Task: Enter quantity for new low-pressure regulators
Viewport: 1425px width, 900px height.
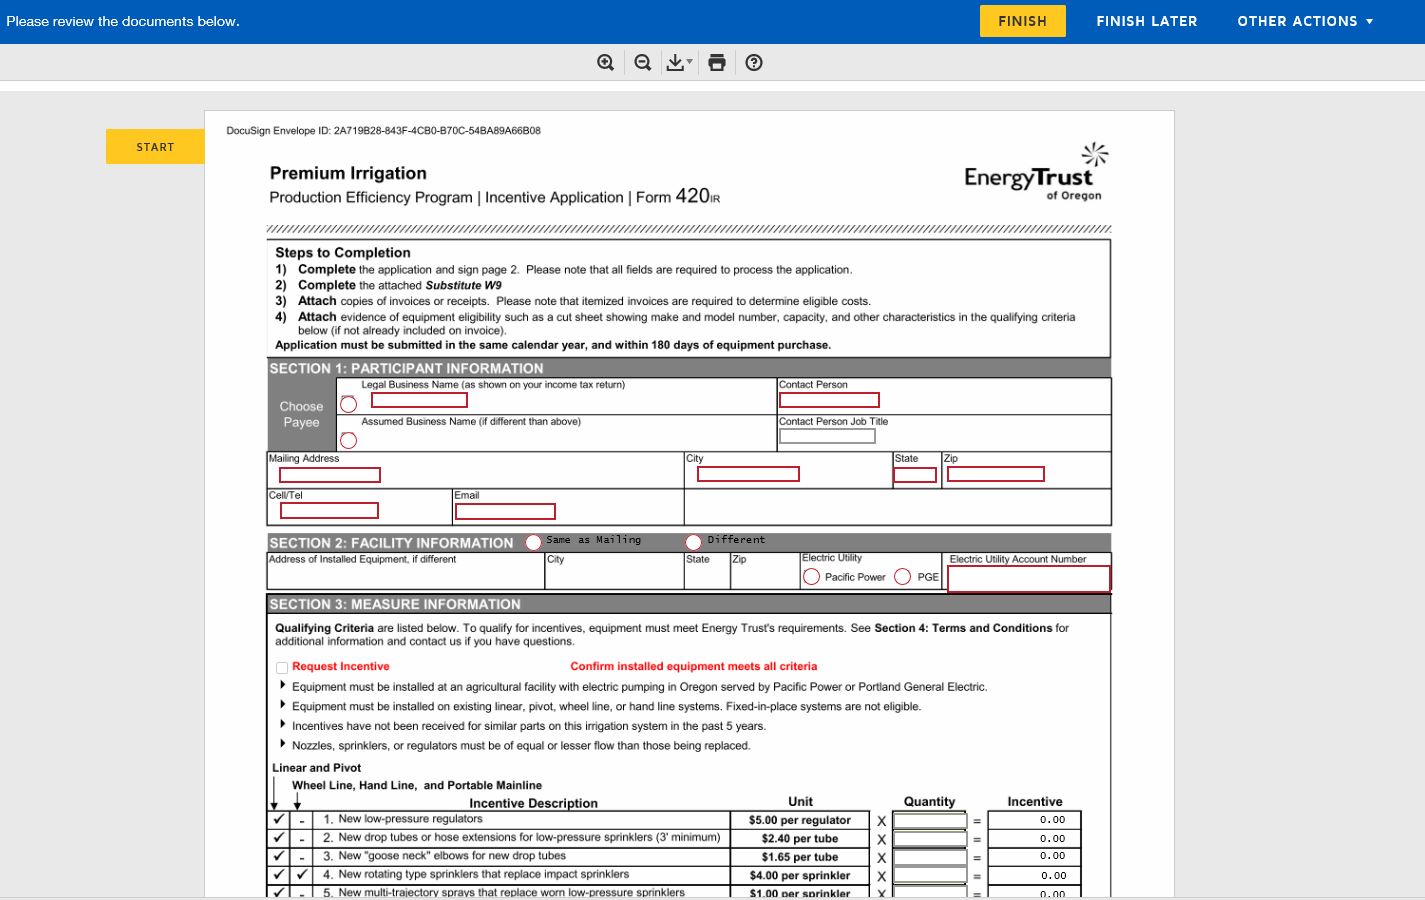Action: (x=930, y=821)
